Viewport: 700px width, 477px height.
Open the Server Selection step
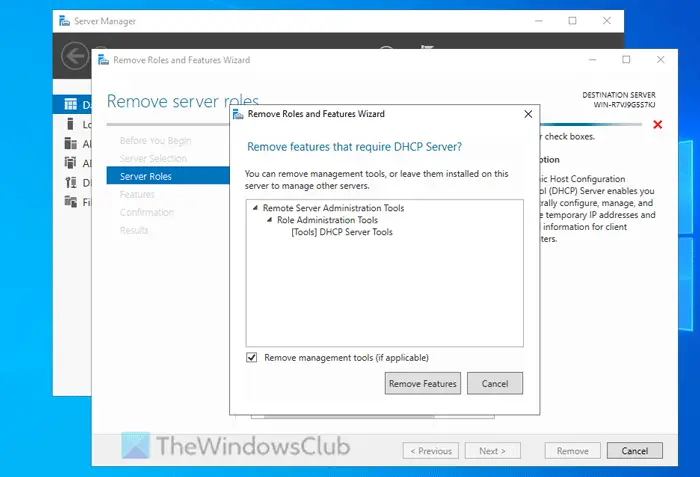[x=153, y=159]
